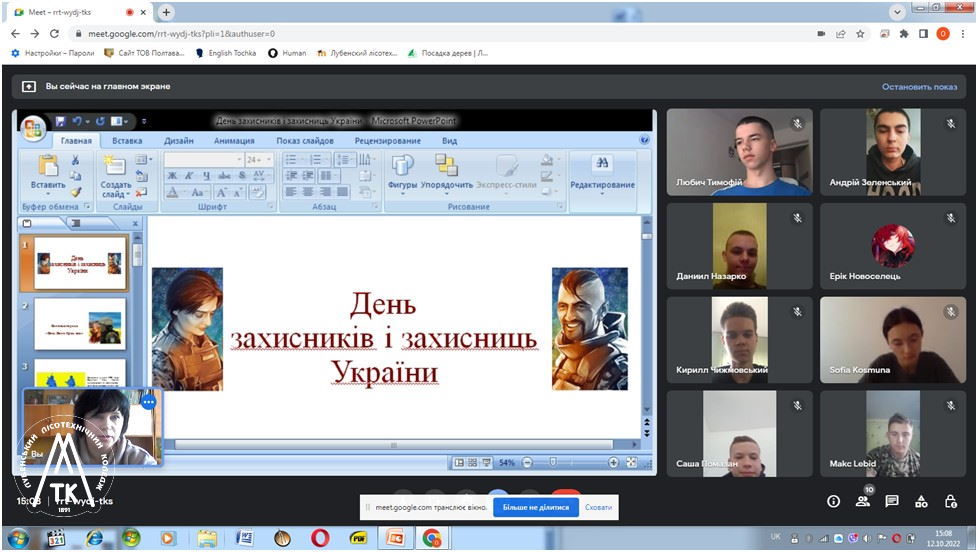Expand Абзац paragraph dialog launcher
The width and height of the screenshot is (978, 552).
coord(375,206)
